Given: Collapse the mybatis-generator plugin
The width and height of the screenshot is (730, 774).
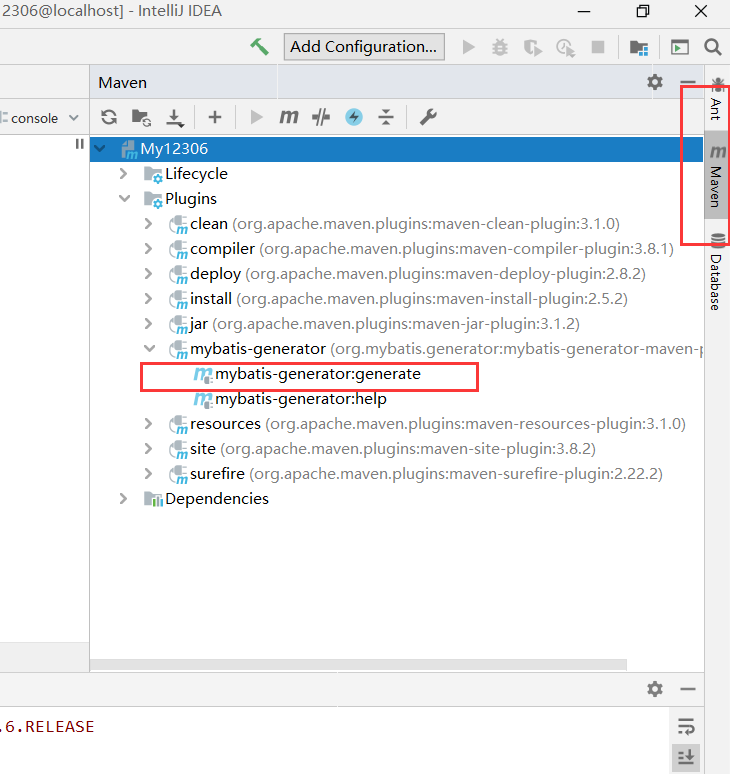Looking at the screenshot, I should coord(150,348).
